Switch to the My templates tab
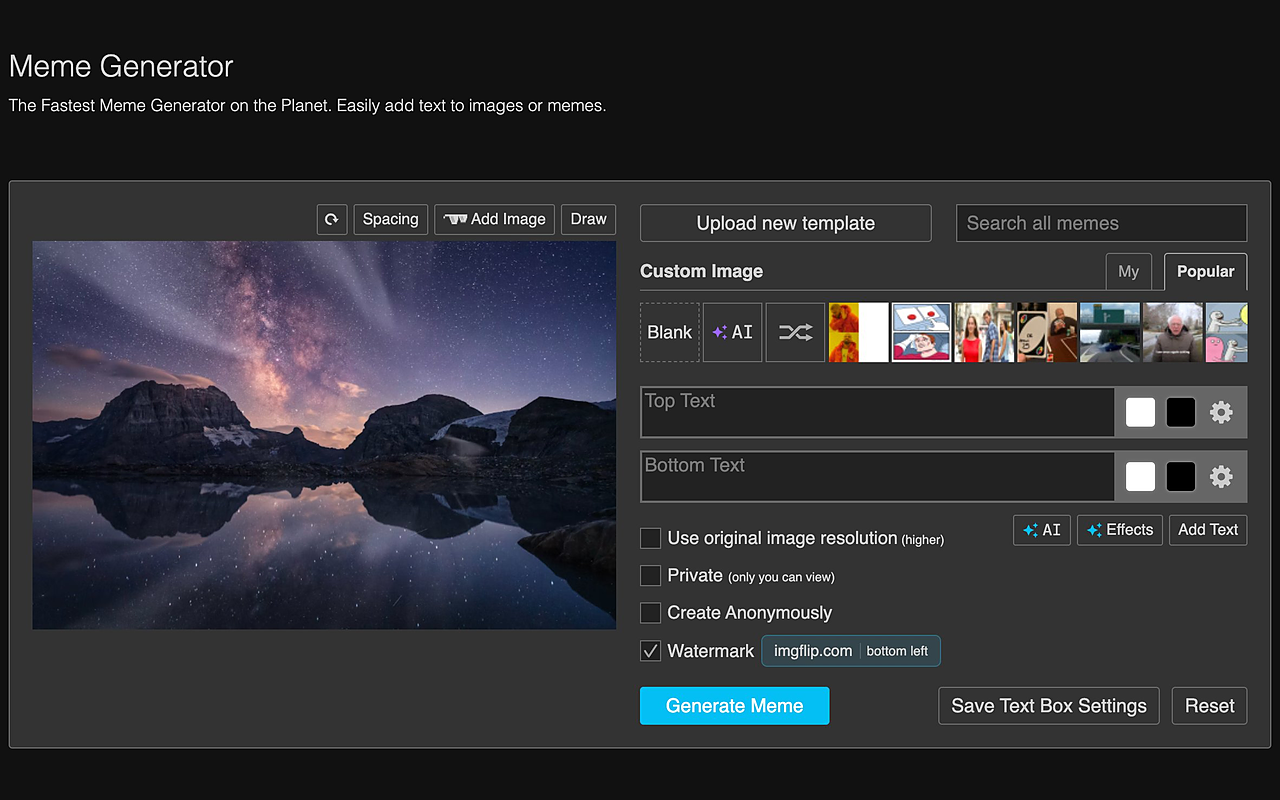Viewport: 1280px width, 800px height. pos(1129,271)
